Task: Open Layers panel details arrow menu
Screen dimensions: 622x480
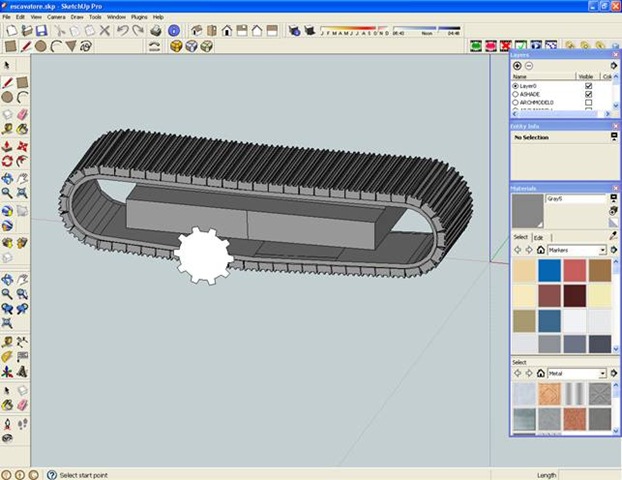Action: coord(614,66)
